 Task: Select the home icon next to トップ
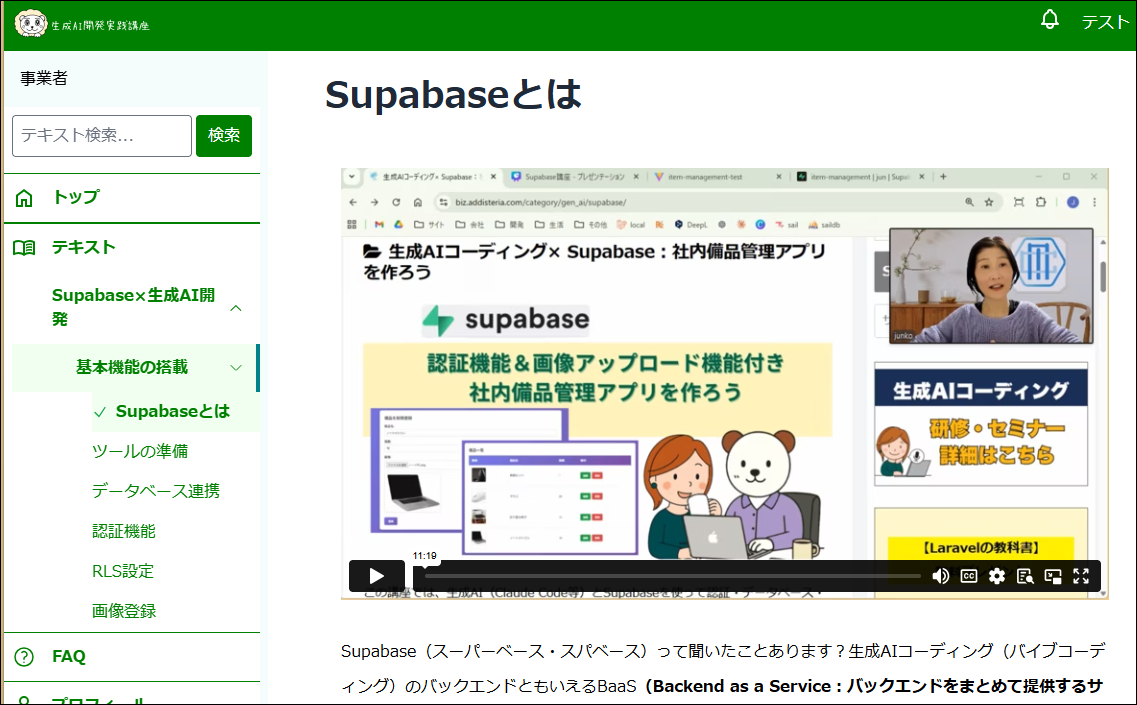click(22, 197)
